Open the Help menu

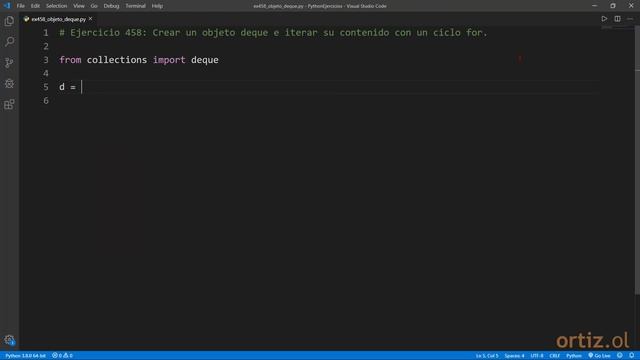[x=157, y=6]
